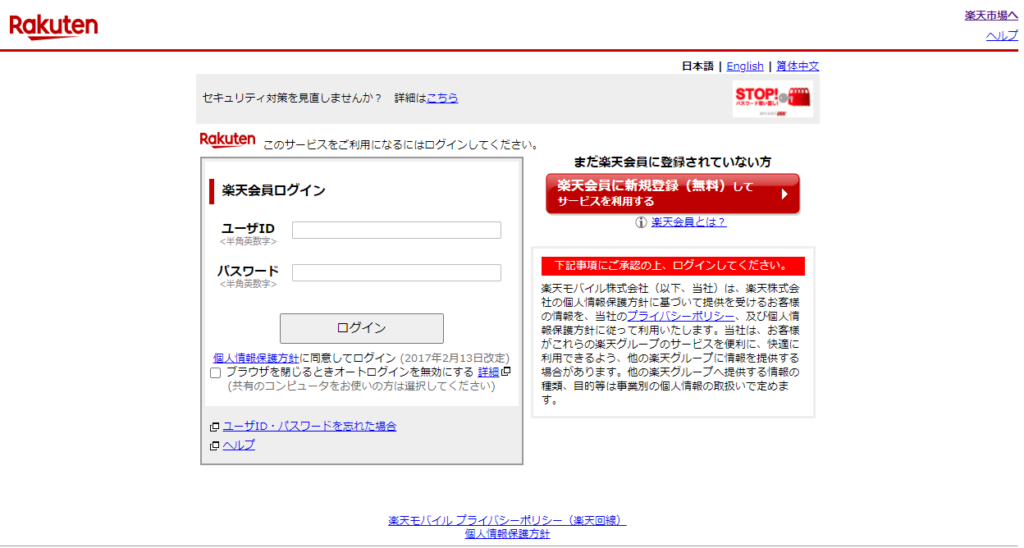Click the info icon beside 楽天会員とは？
The width and height of the screenshot is (1024, 548).
tap(641, 222)
